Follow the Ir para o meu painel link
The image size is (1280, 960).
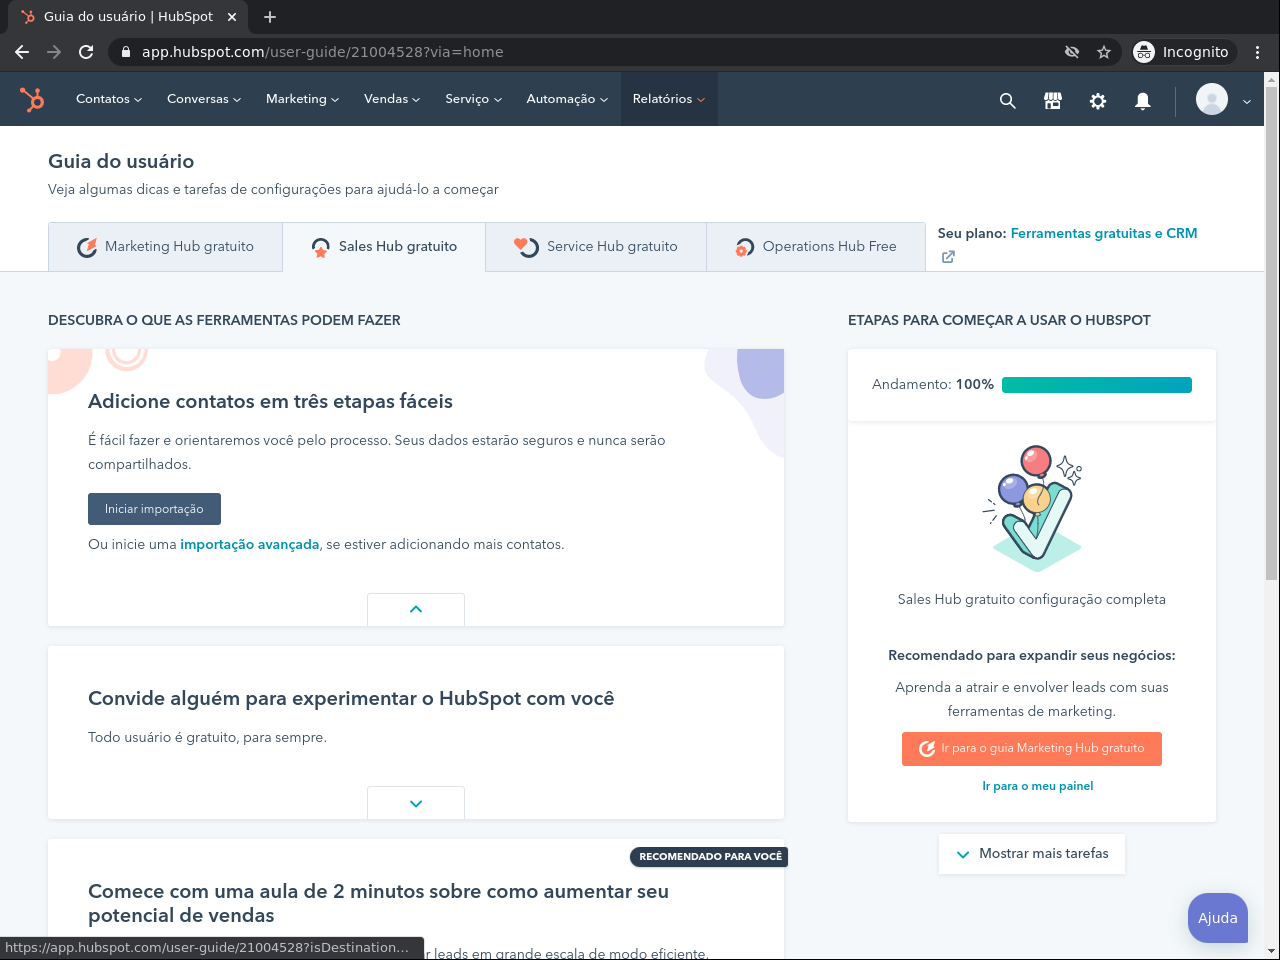click(x=1038, y=786)
